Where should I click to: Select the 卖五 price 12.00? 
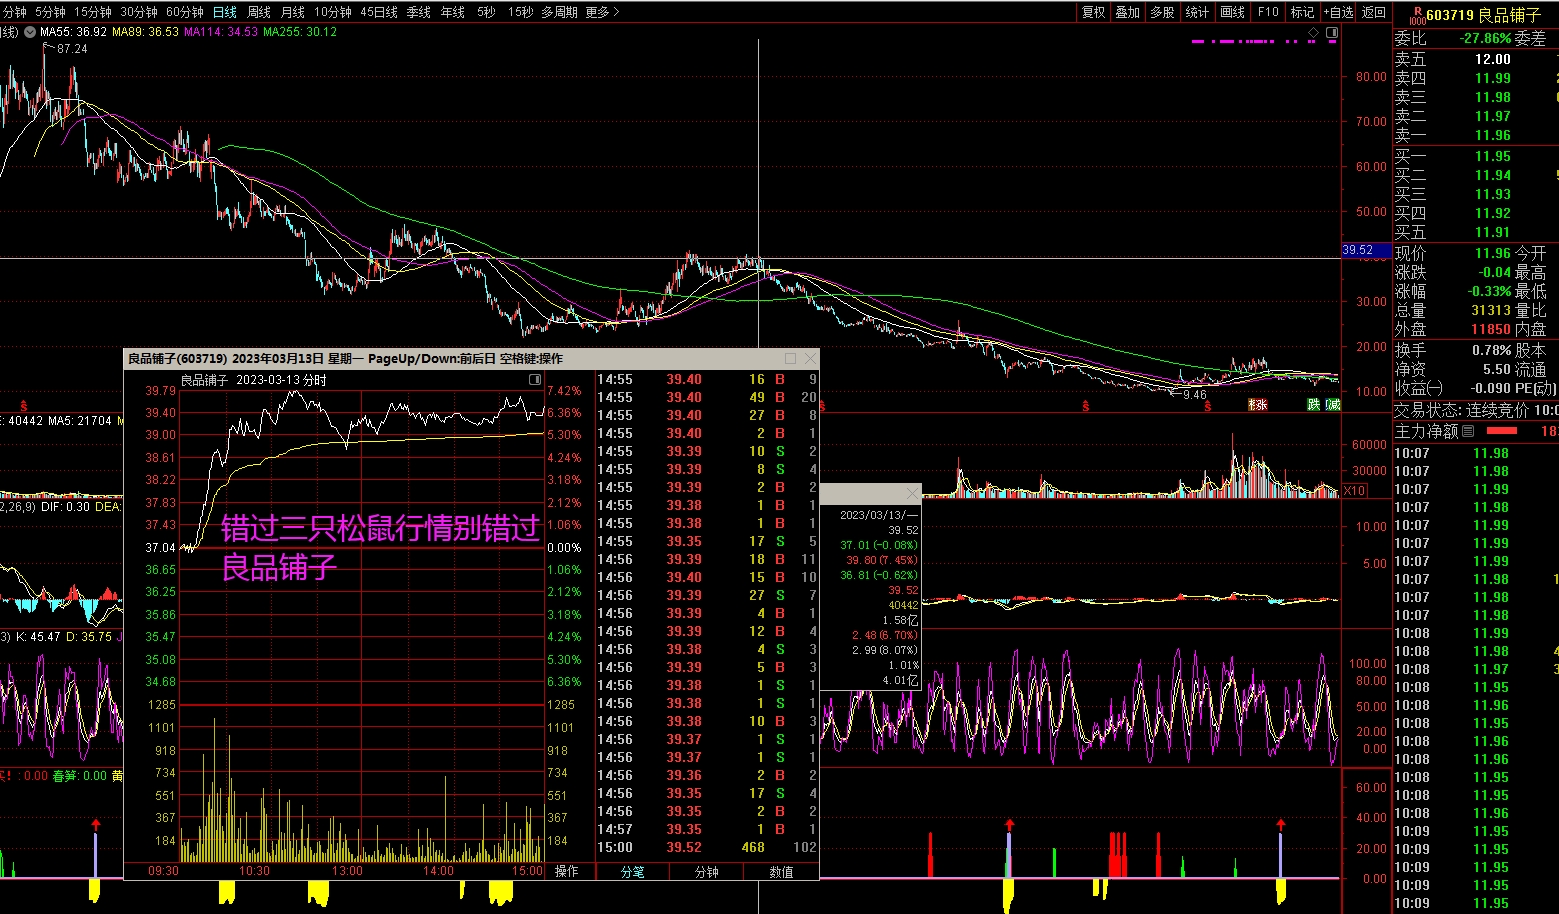(1492, 59)
